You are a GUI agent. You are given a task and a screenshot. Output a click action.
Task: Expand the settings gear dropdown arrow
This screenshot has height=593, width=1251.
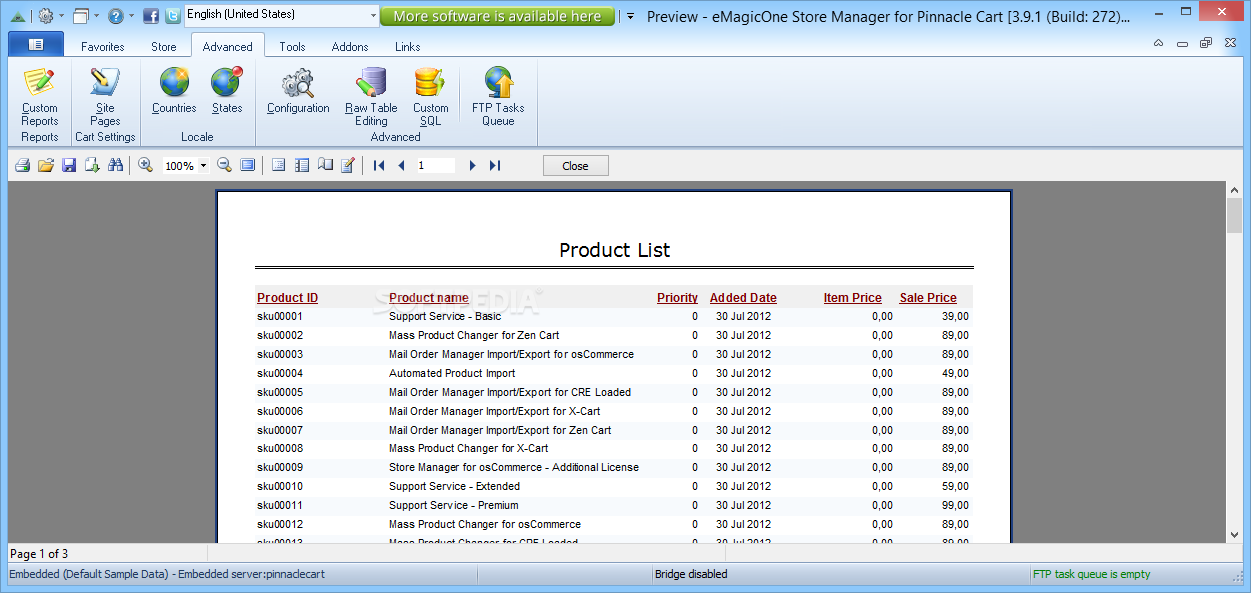click(61, 16)
